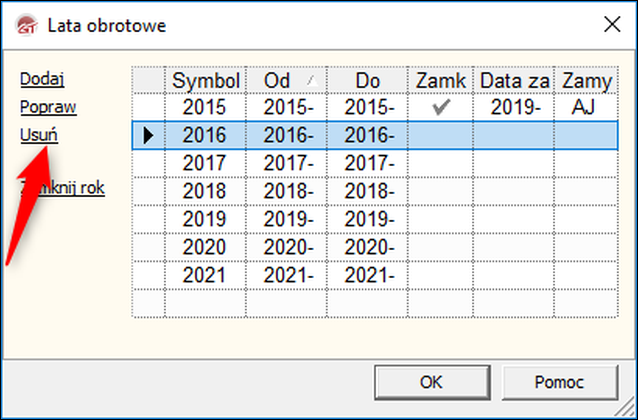This screenshot has width=638, height=420.
Task: Sort by the Od column header
Action: pos(285,79)
